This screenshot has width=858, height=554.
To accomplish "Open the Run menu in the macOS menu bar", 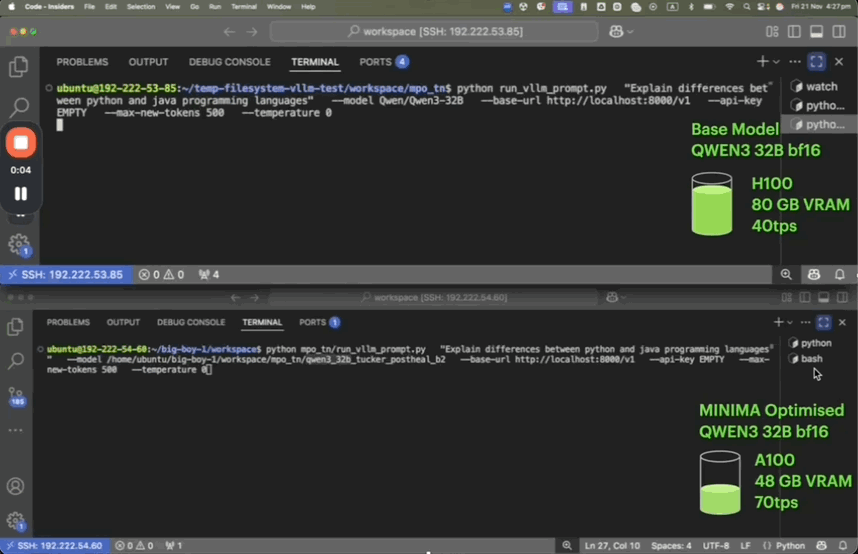I will (x=214, y=7).
